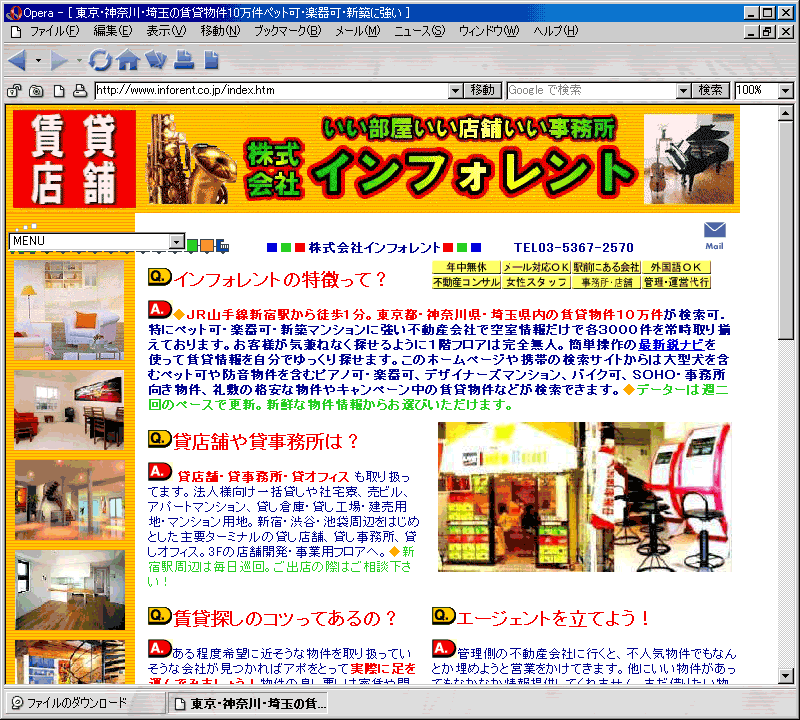The height and width of the screenshot is (720, 800).
Task: Open the 移動(N) menu
Action: coord(220,31)
